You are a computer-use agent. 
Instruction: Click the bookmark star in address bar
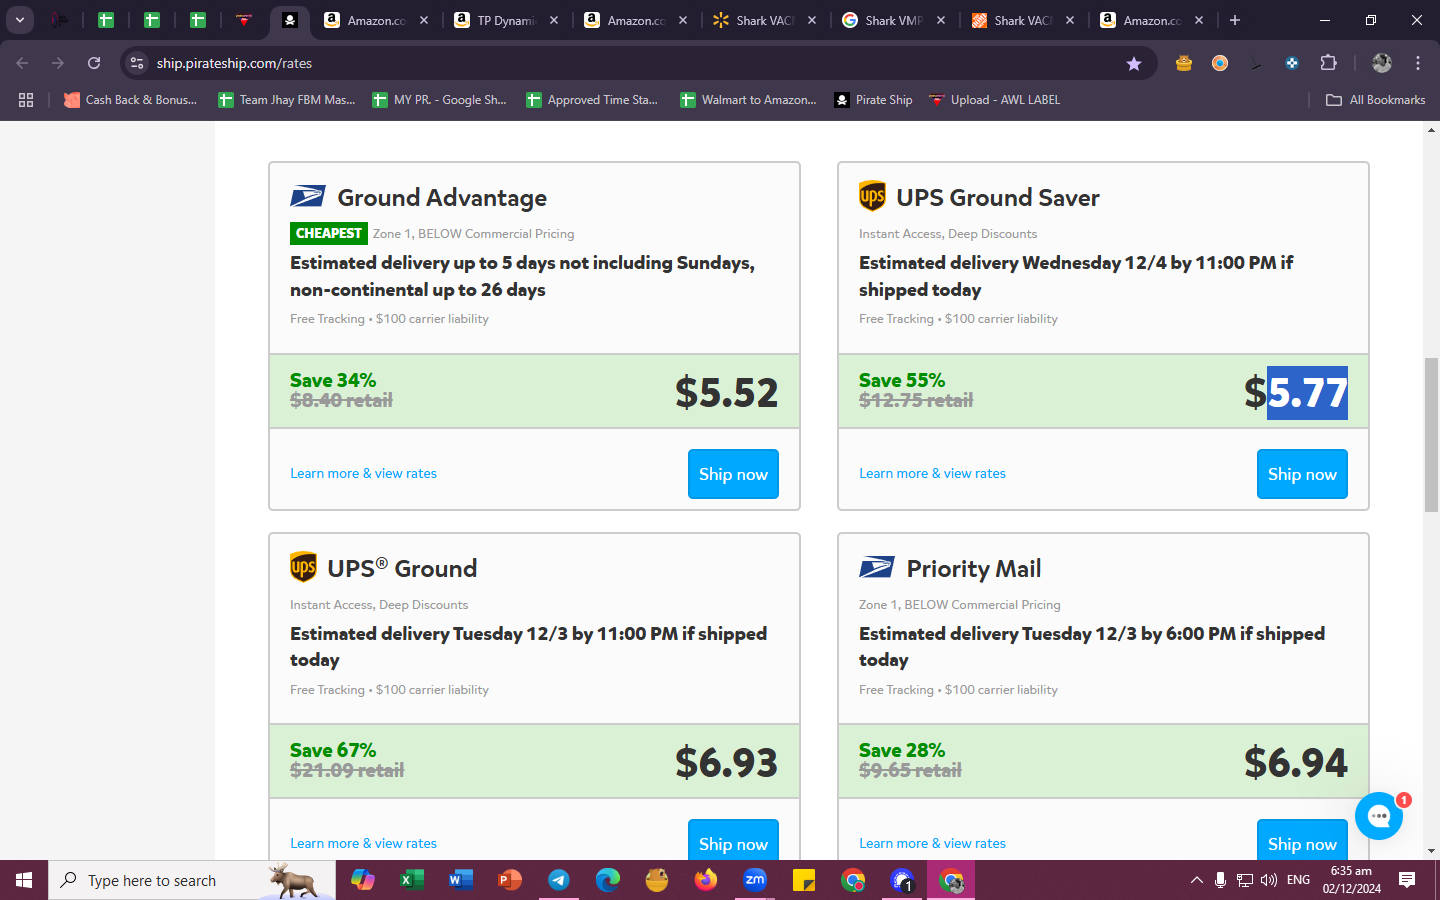(x=1134, y=63)
